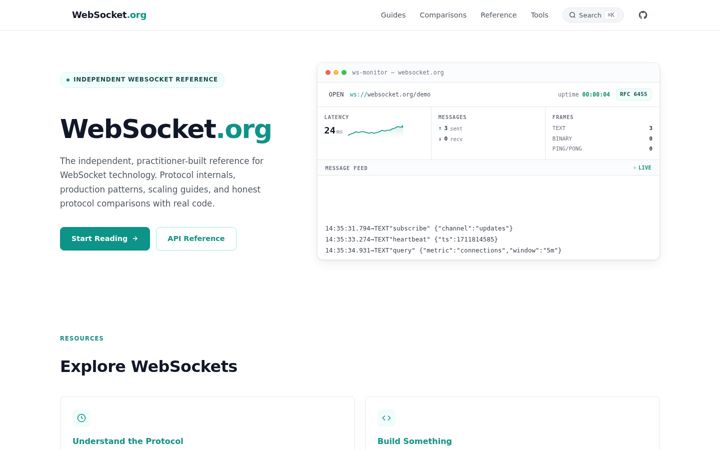This screenshot has height=450, width=720.
Task: Click the BINARY frames row
Action: (x=602, y=138)
